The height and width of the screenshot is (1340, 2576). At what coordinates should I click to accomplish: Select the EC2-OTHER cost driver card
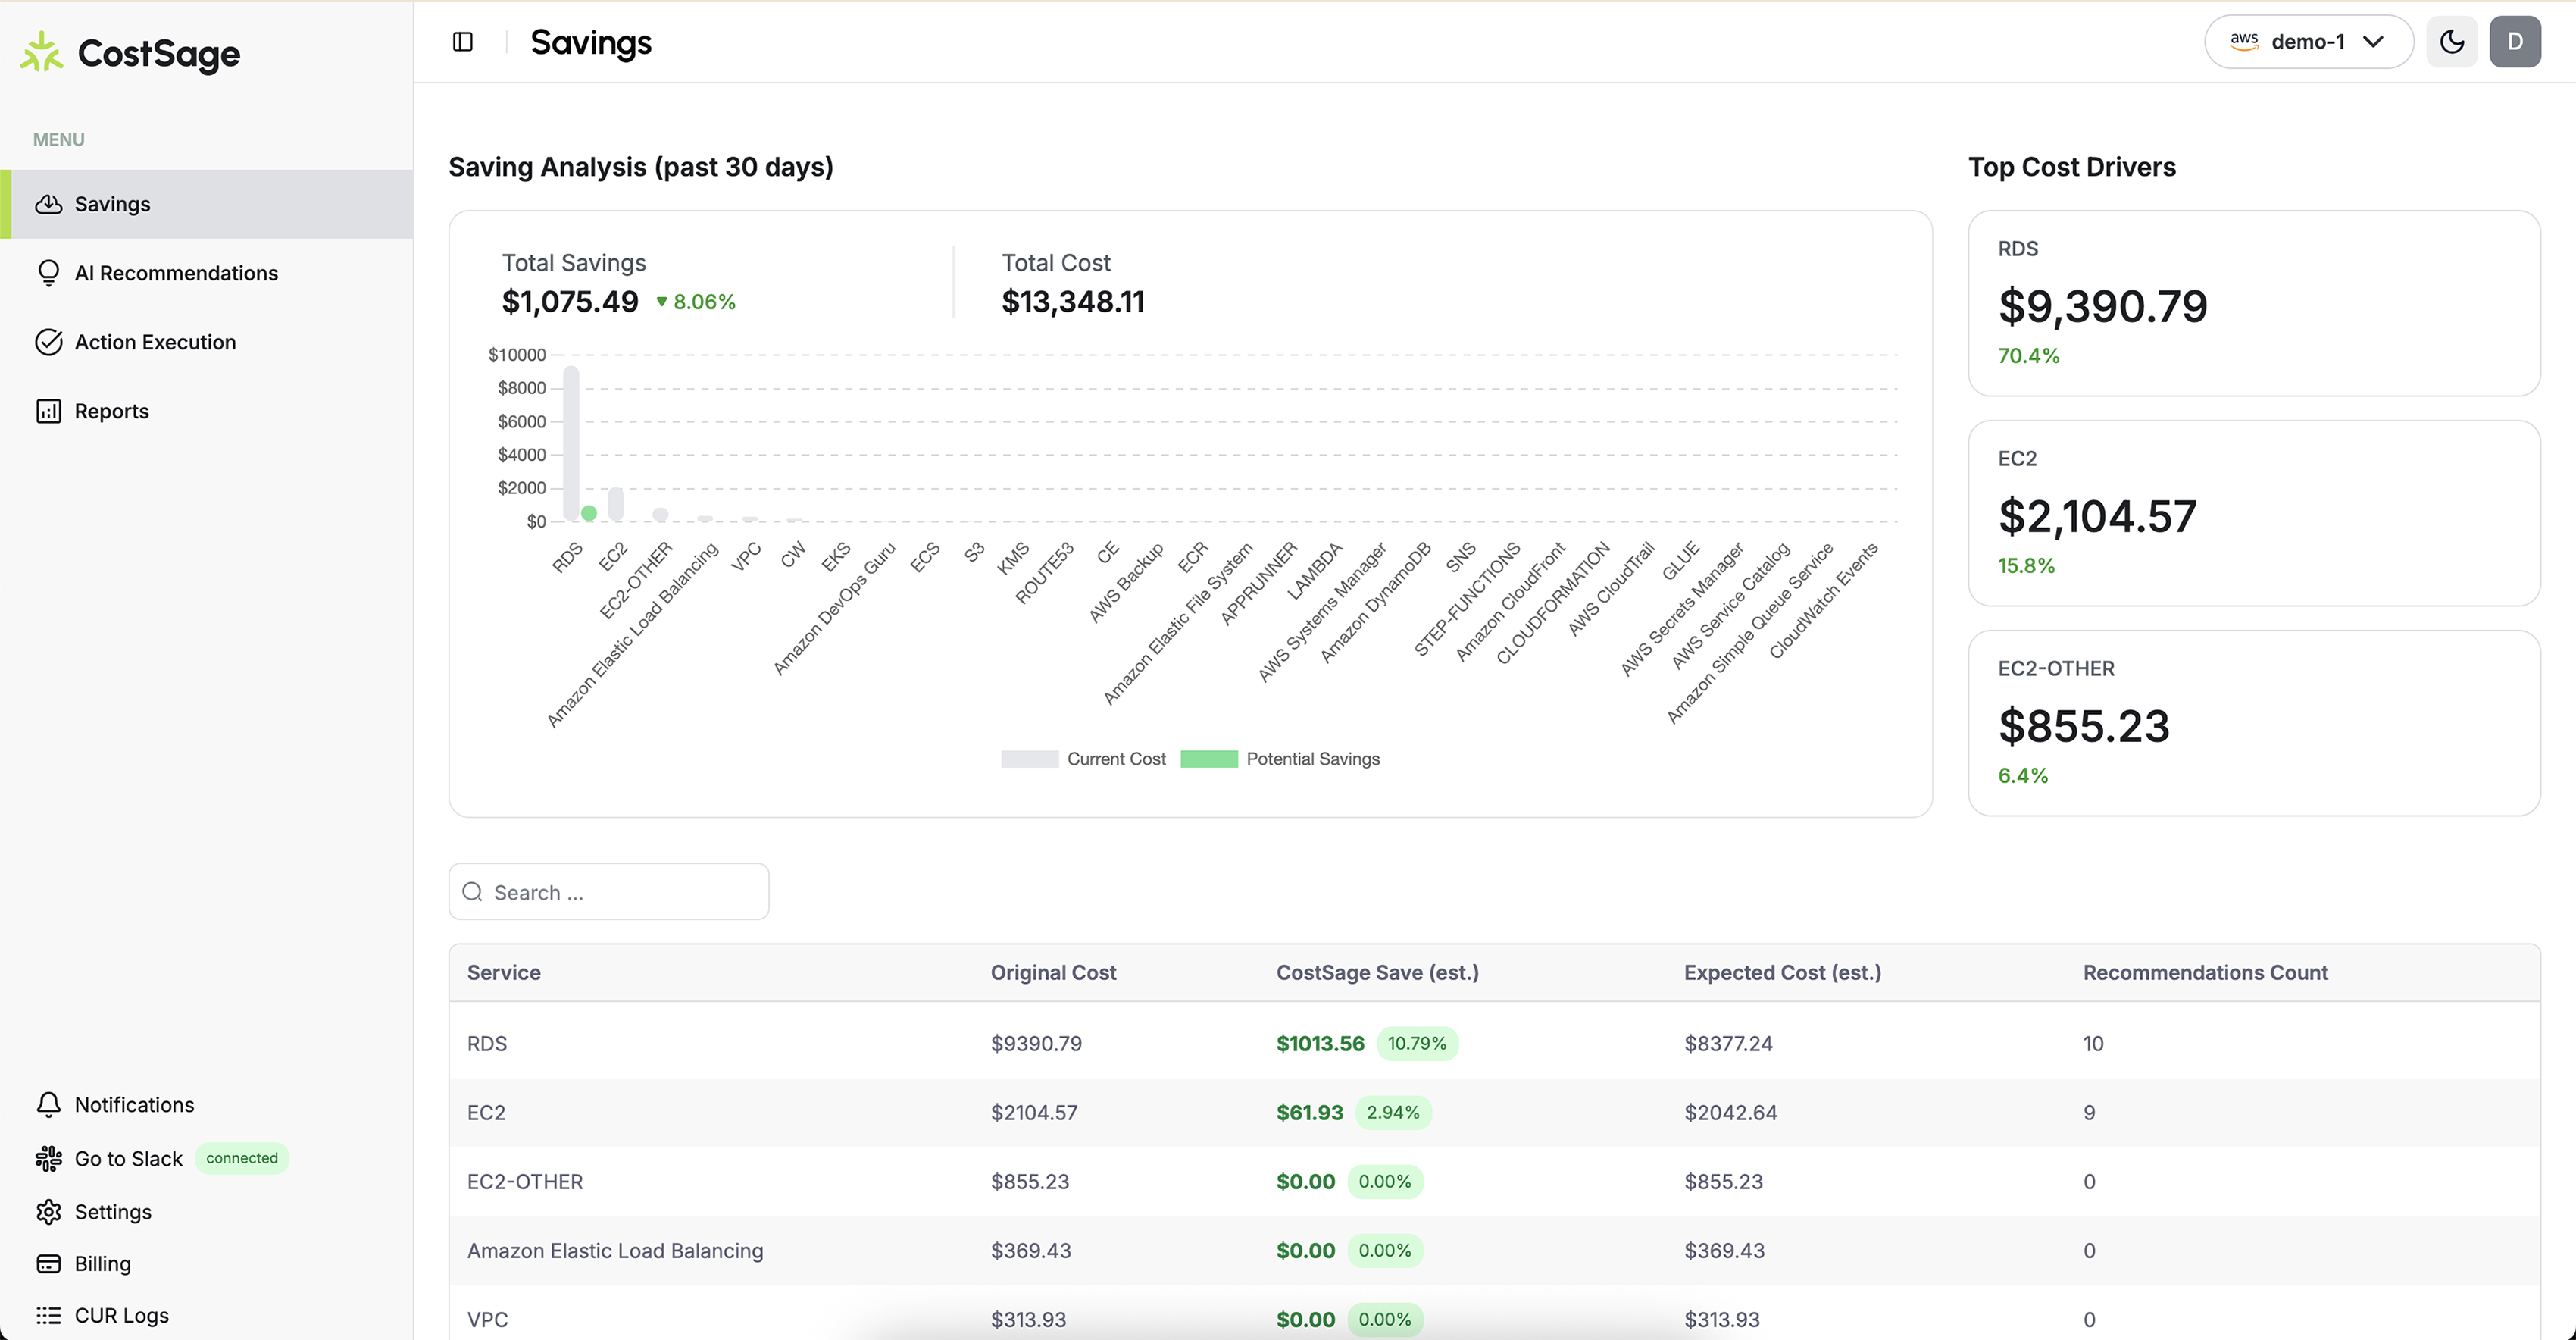pos(2254,723)
